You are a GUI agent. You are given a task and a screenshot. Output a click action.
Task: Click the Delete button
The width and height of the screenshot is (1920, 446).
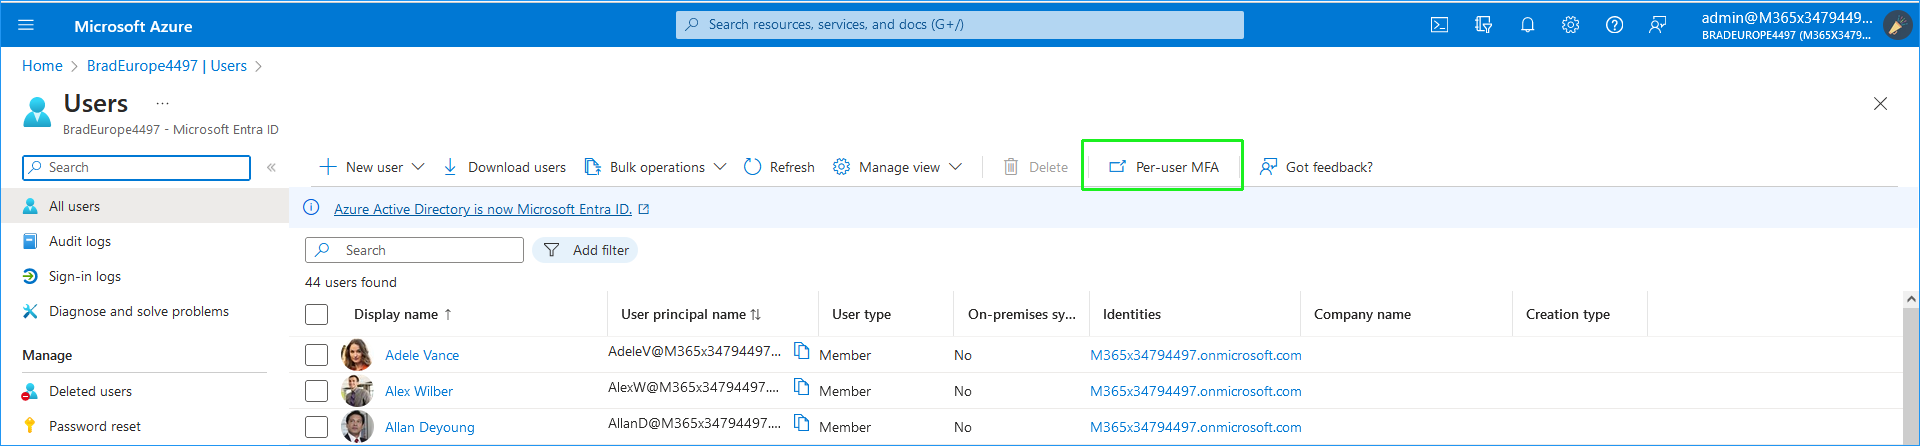point(1036,167)
